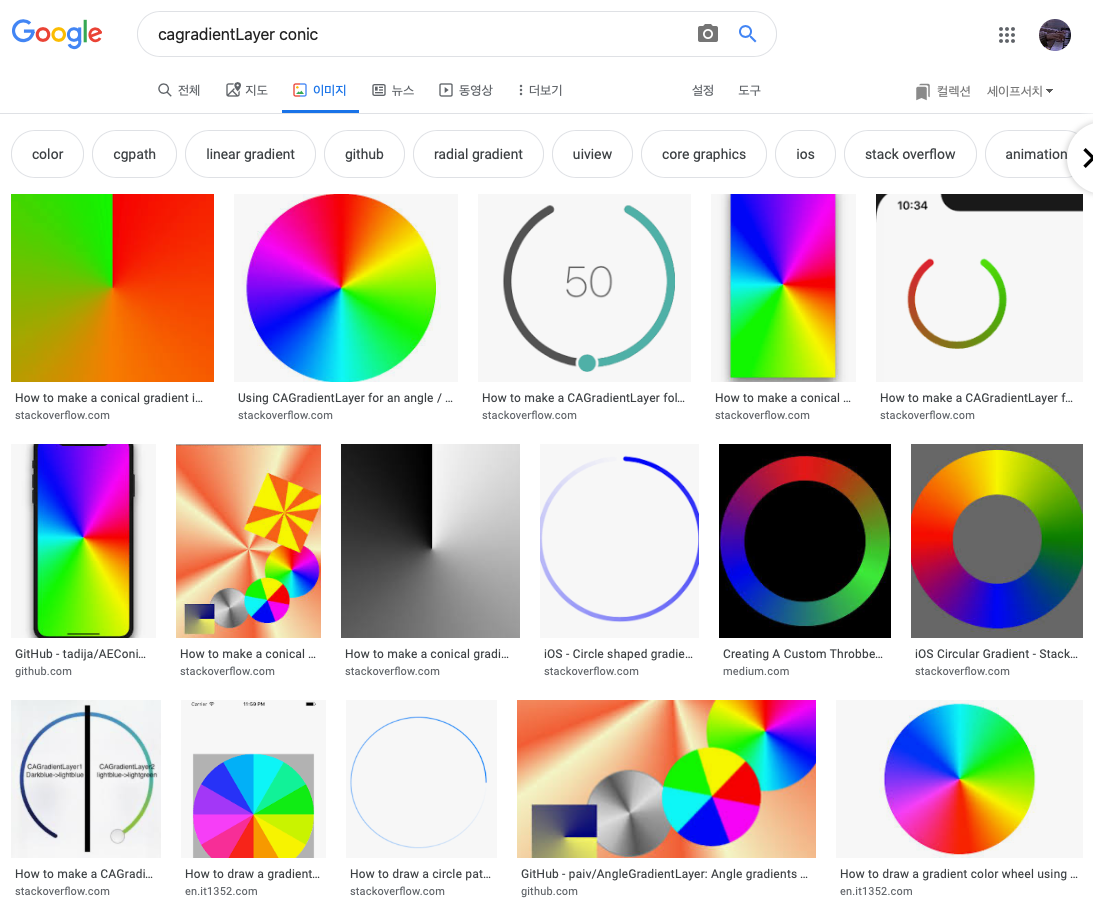The width and height of the screenshot is (1093, 904).
Task: Open 'How to make a CAGradientLayer fol...' title
Action: click(x=583, y=397)
